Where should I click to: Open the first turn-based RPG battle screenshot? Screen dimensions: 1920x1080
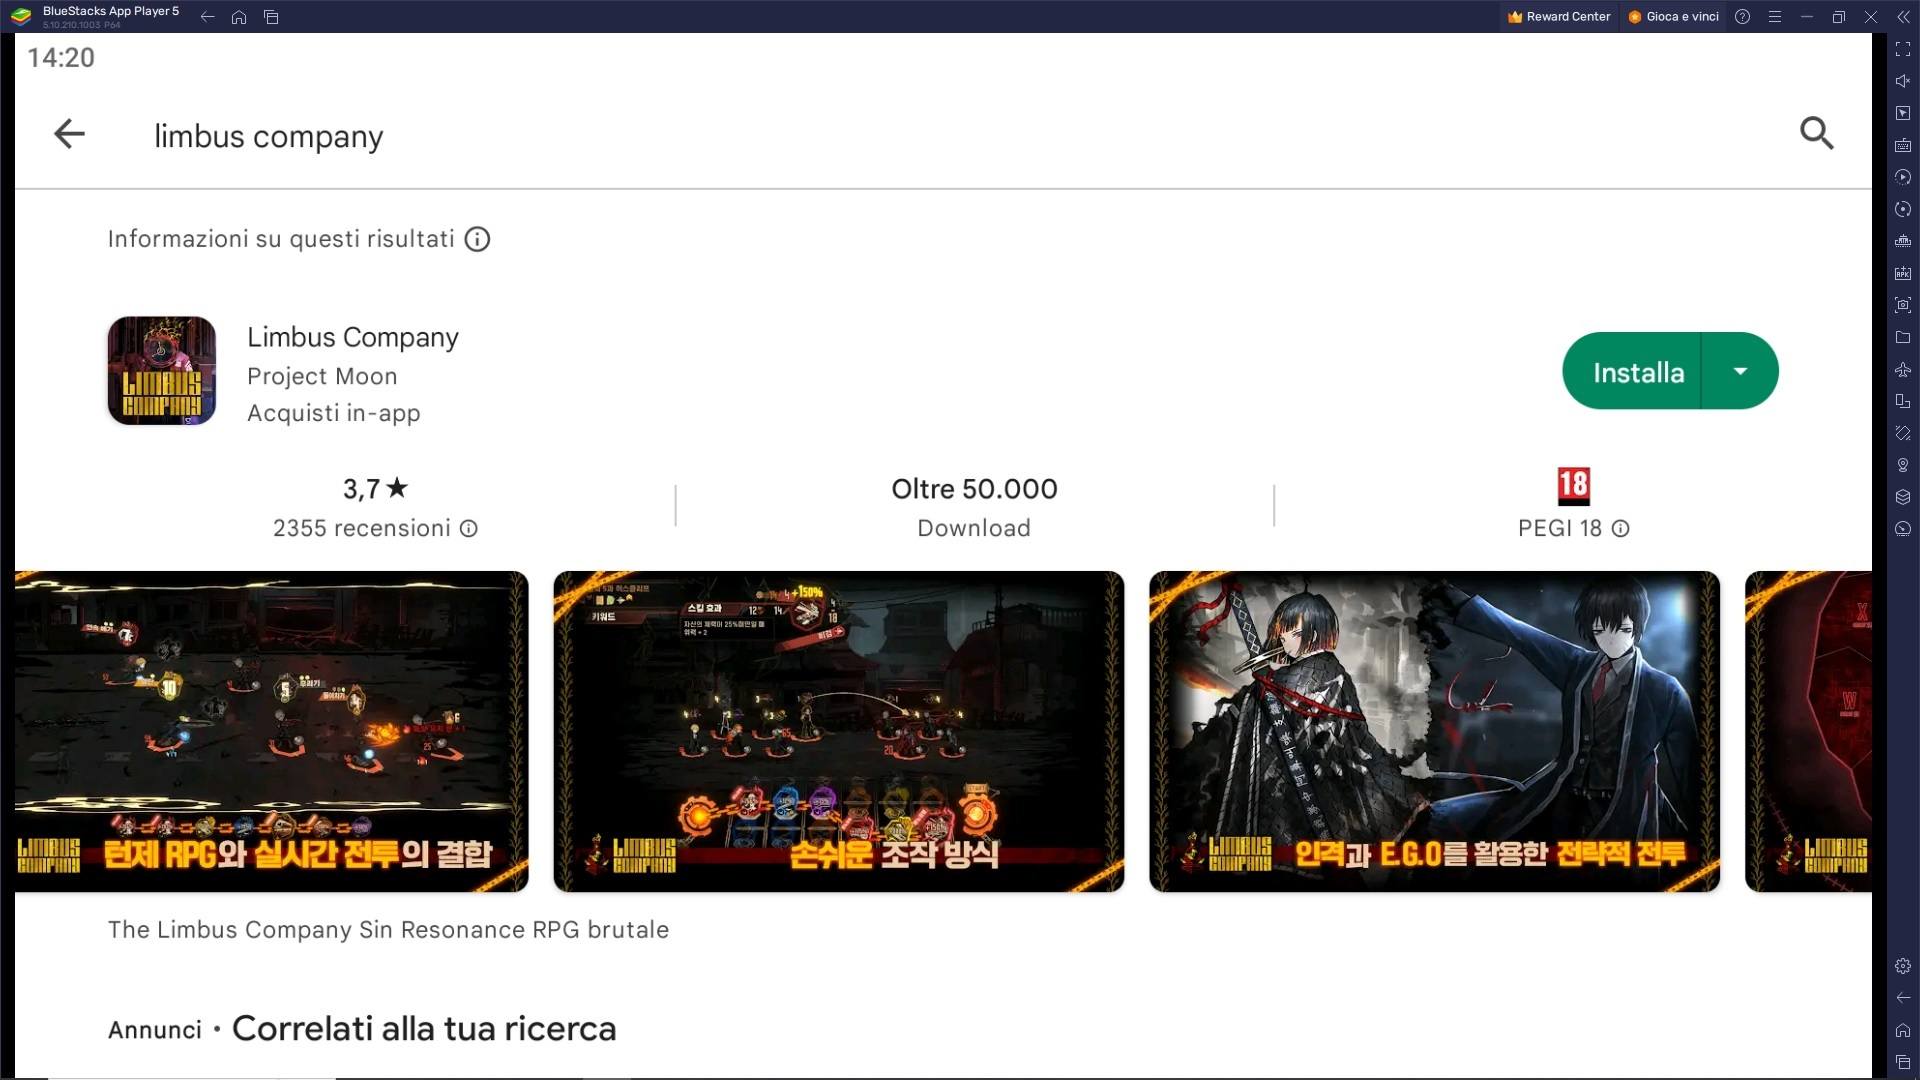[x=271, y=731]
